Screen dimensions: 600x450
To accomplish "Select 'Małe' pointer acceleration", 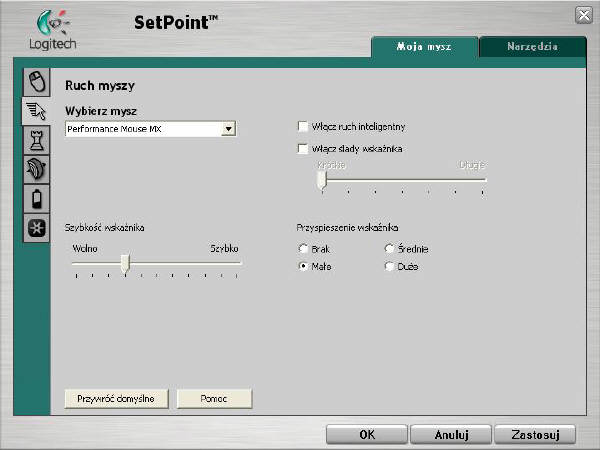I will click(303, 266).
